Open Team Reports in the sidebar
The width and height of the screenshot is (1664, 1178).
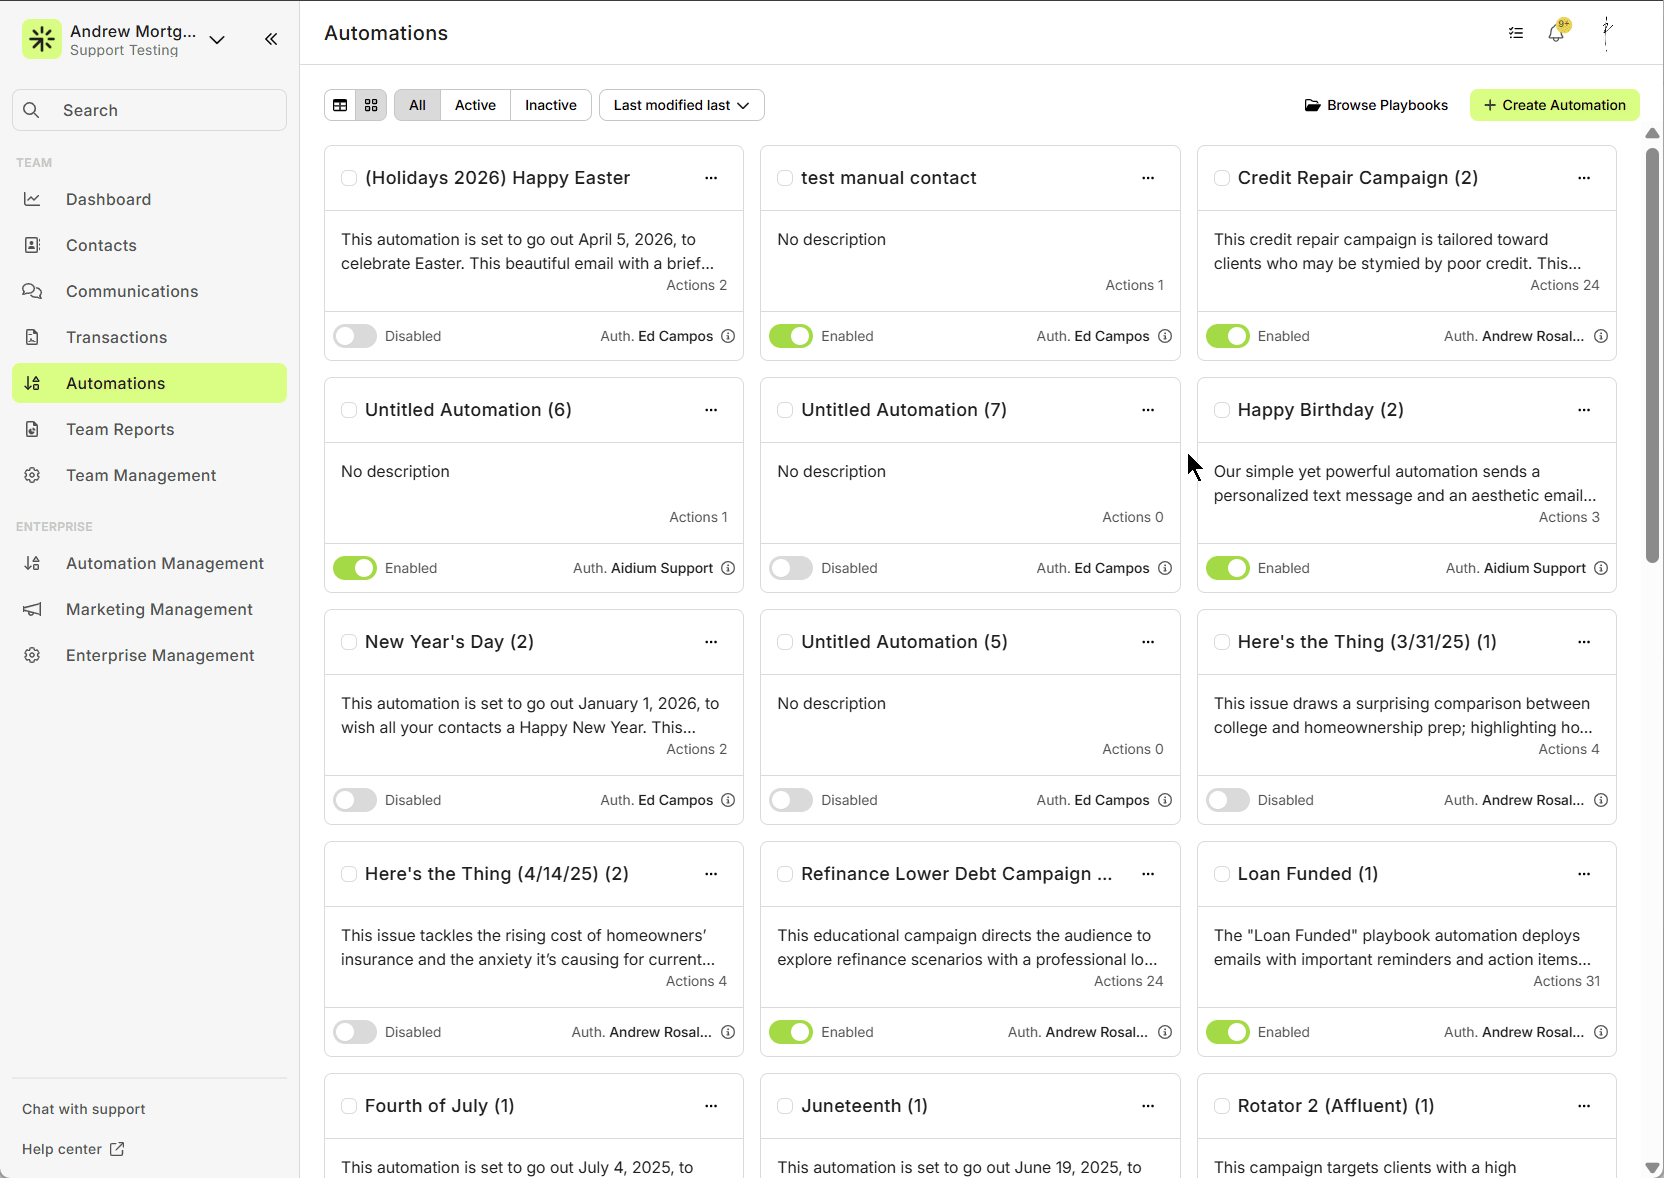click(120, 429)
